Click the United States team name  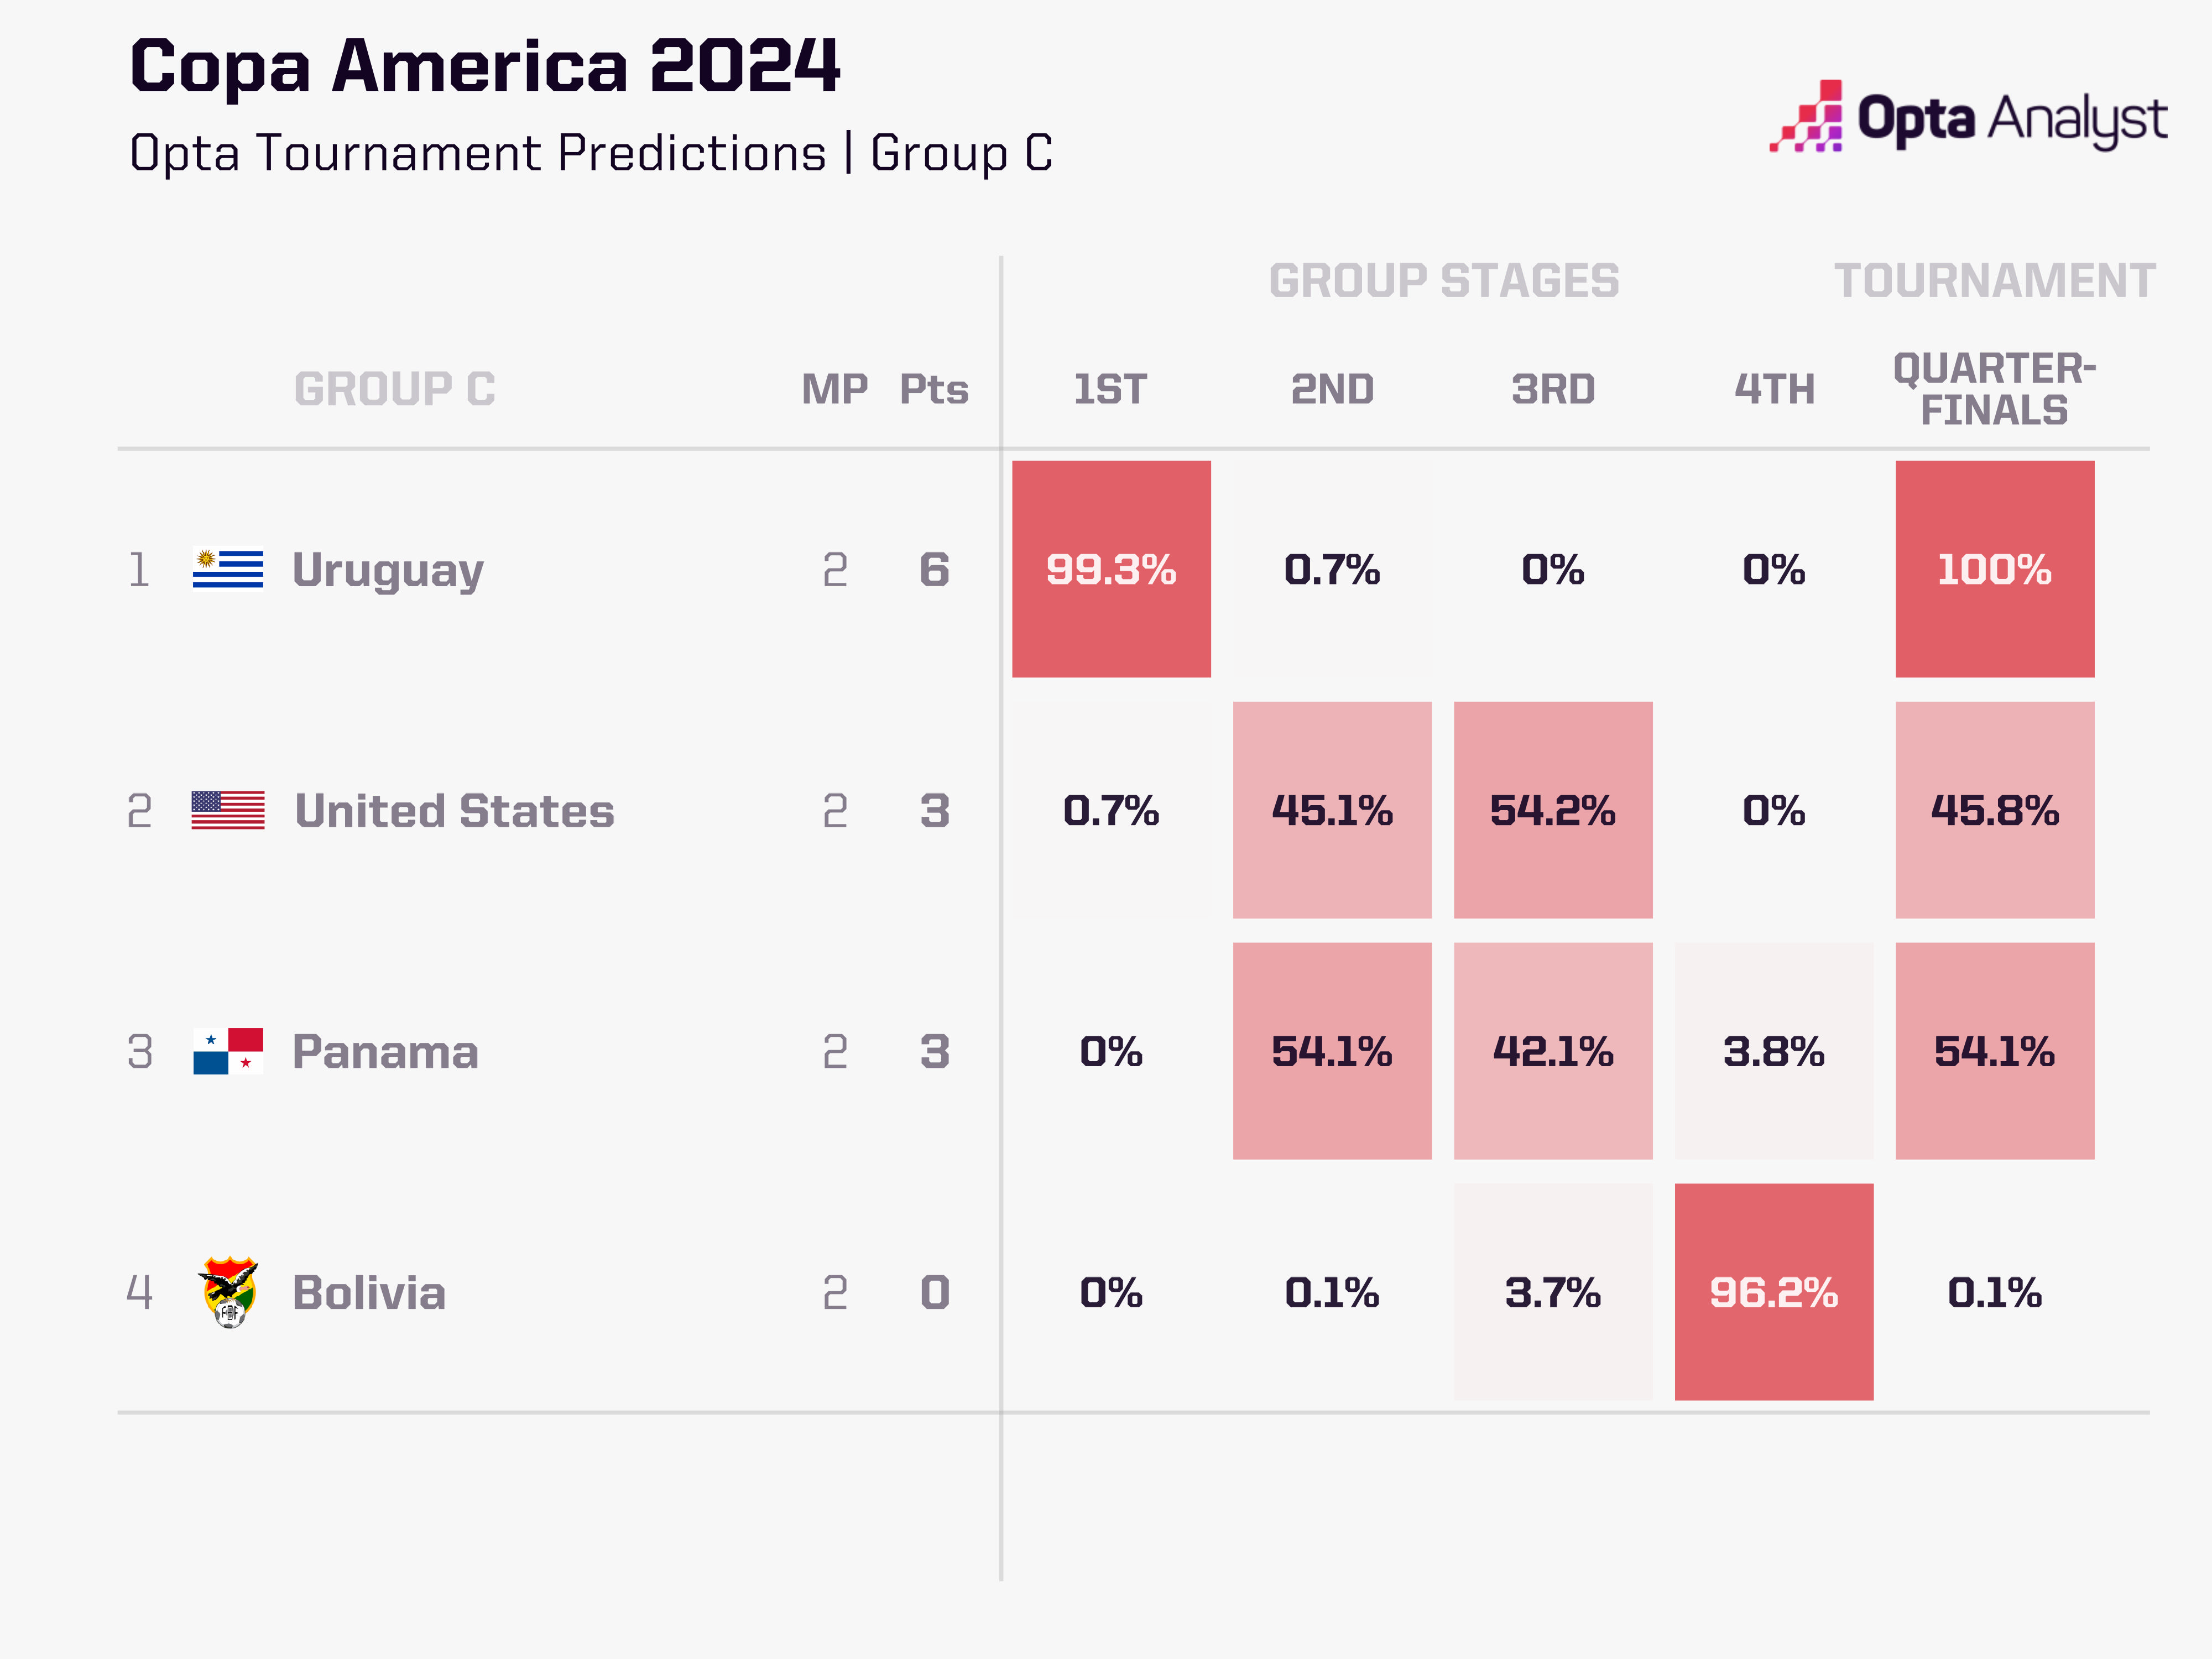(x=454, y=811)
